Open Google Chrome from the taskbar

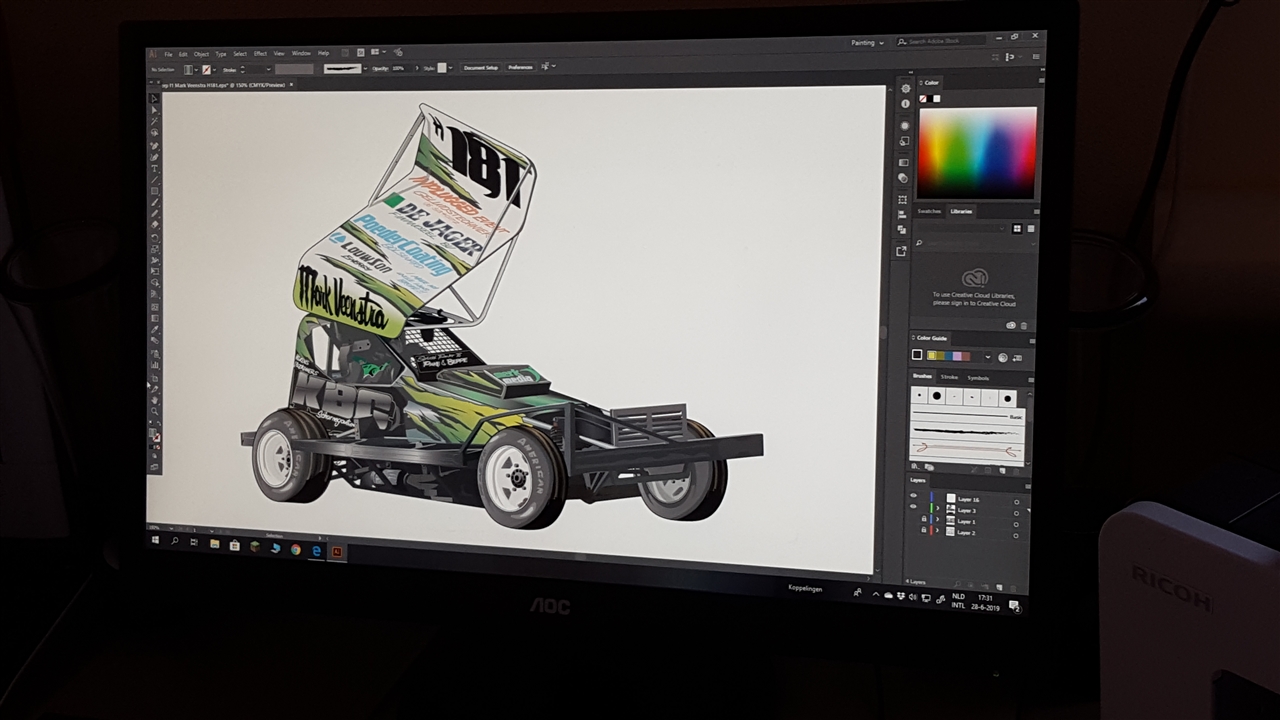(x=295, y=549)
